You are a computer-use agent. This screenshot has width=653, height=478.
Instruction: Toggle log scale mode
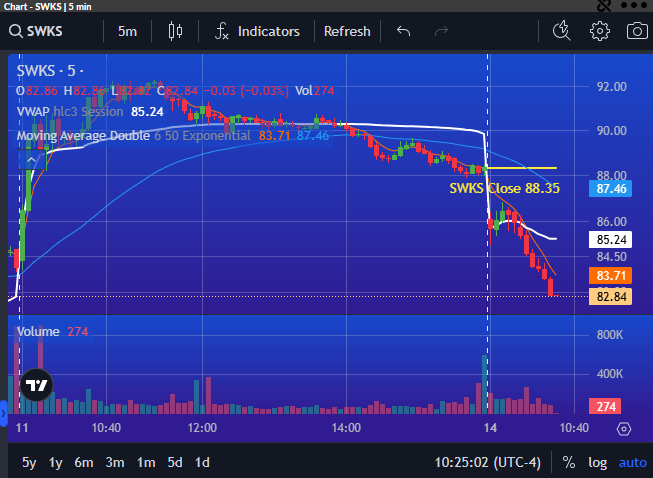597,463
